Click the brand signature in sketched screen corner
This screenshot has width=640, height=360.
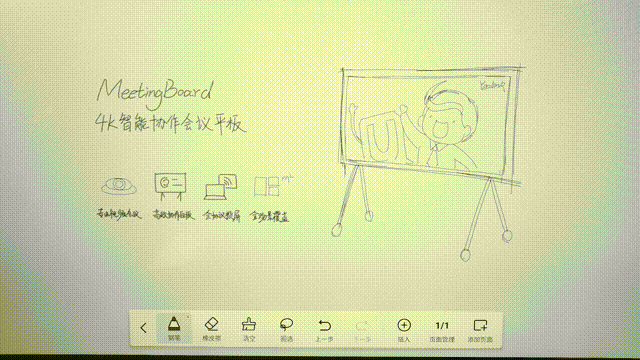pos(493,85)
